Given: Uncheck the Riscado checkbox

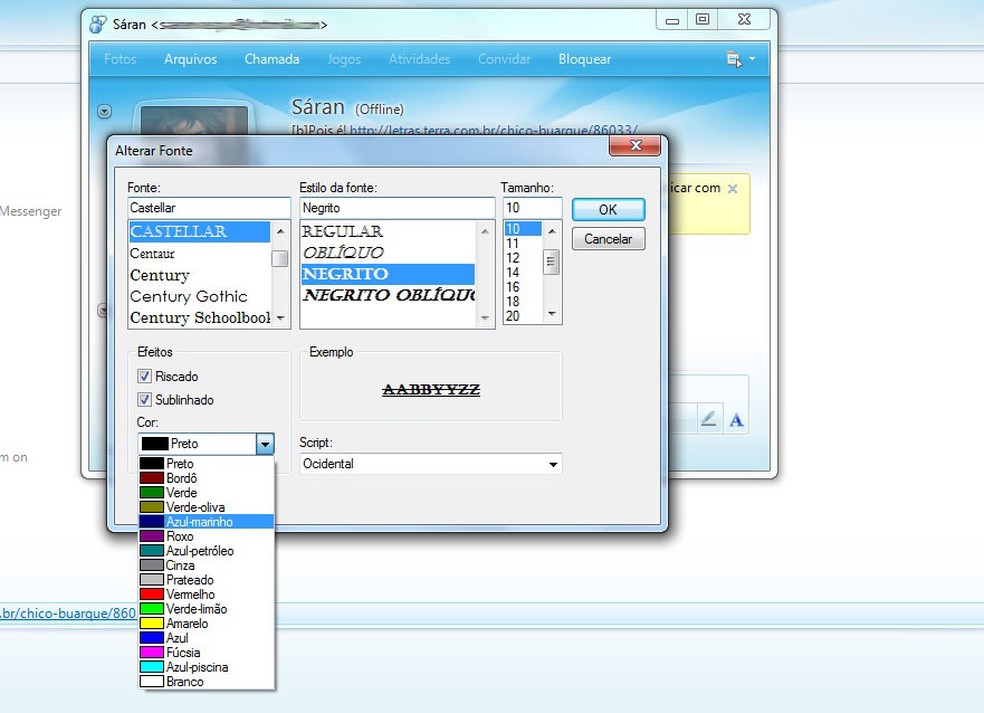Looking at the screenshot, I should click(146, 377).
